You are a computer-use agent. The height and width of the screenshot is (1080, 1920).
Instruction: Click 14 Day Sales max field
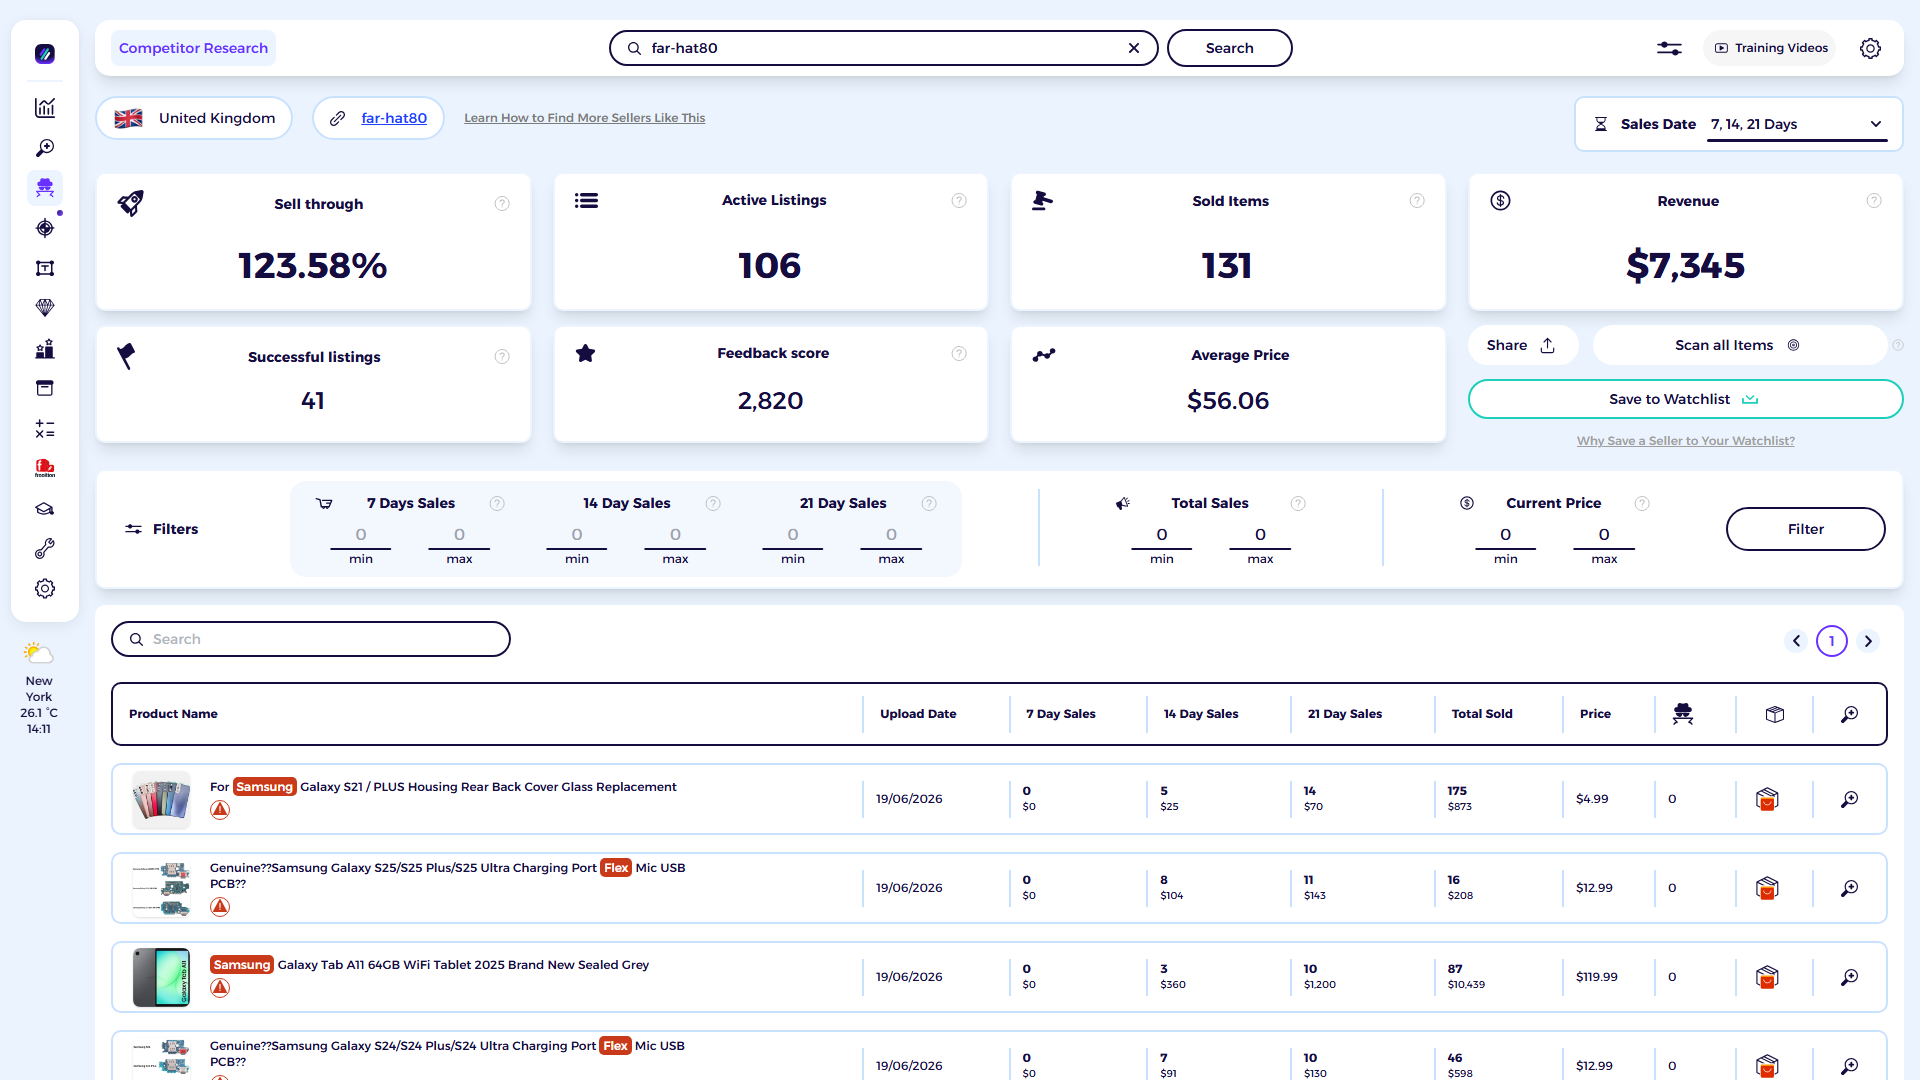pos(675,535)
